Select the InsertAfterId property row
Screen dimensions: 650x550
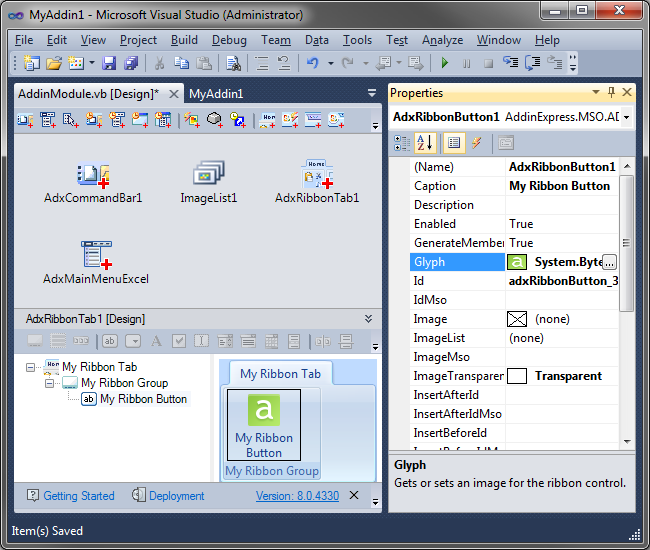coord(514,395)
